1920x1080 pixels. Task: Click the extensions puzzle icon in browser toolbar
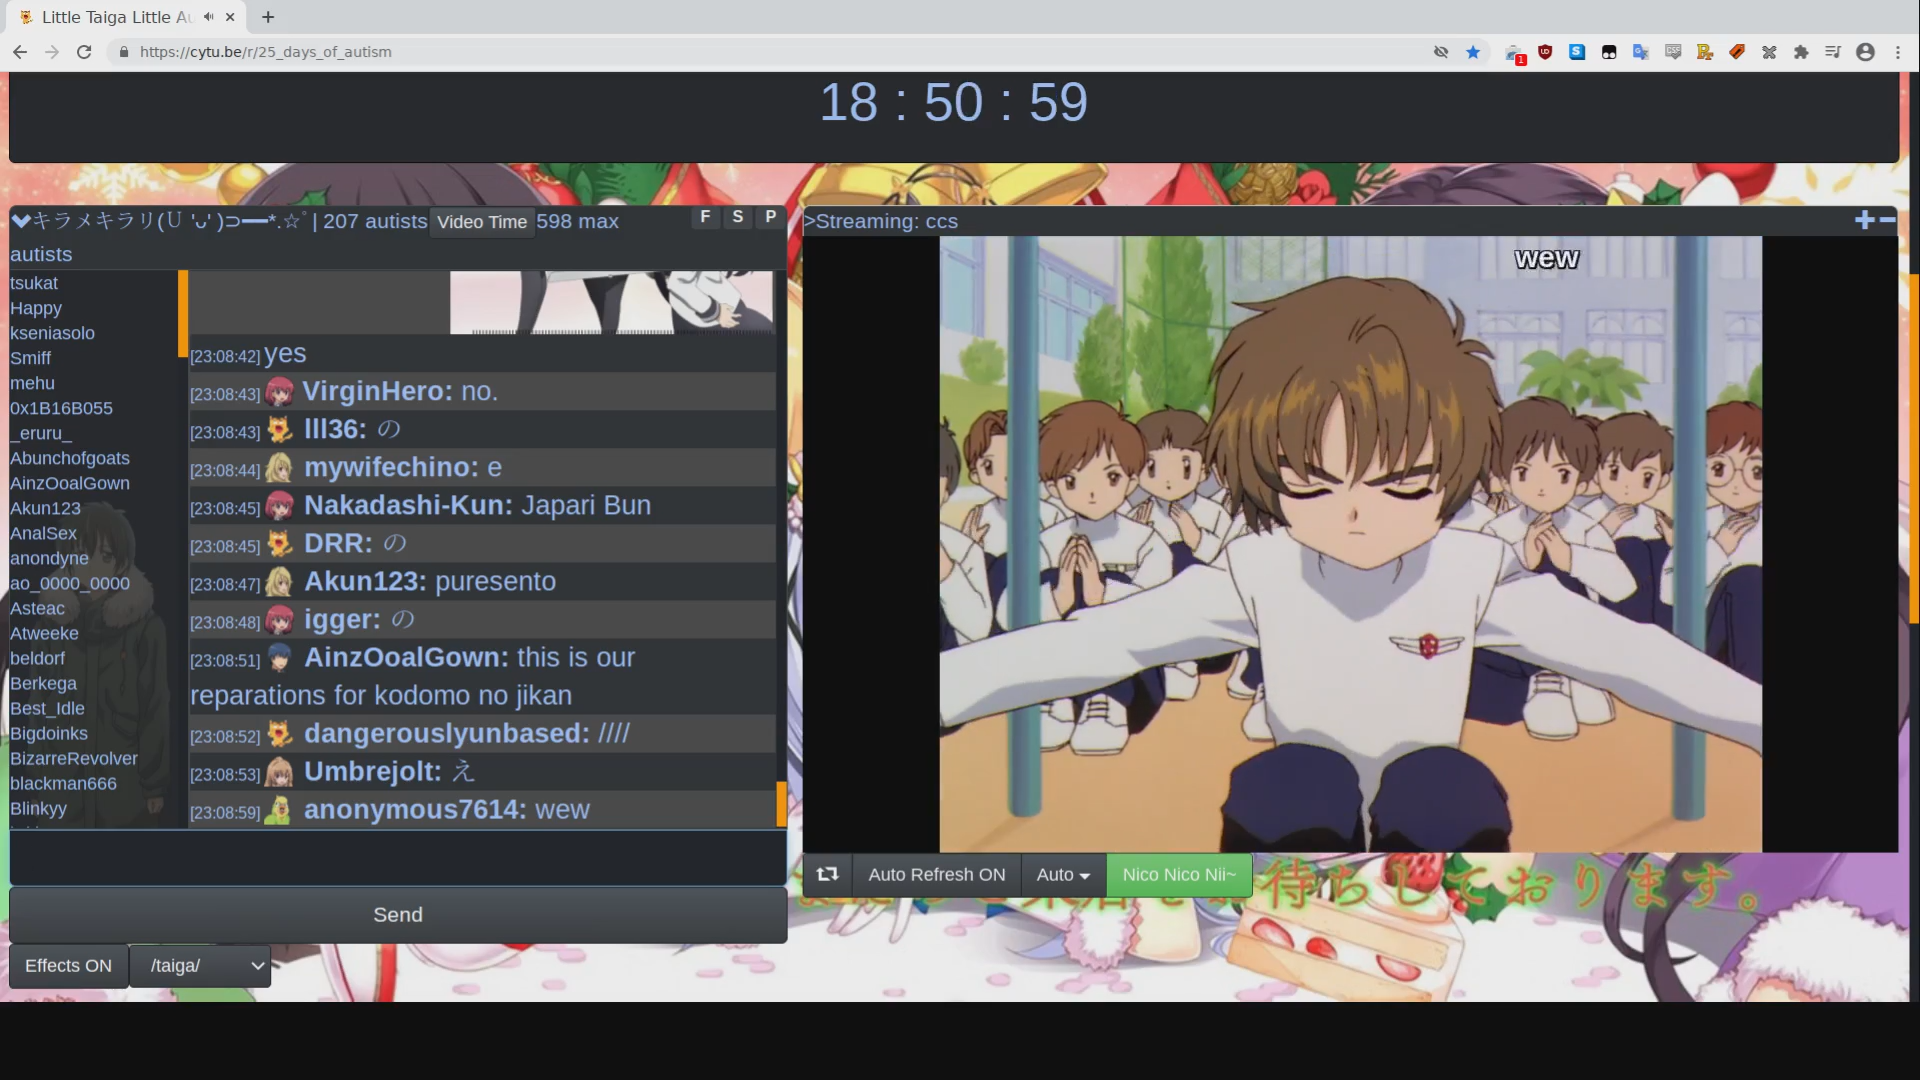(1800, 51)
